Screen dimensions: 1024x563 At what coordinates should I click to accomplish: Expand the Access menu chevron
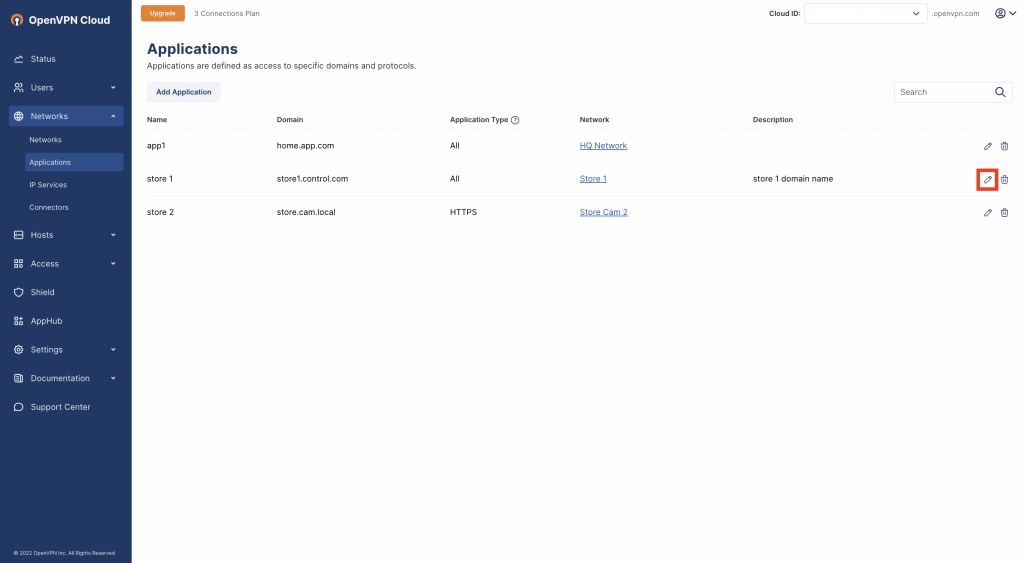113,264
